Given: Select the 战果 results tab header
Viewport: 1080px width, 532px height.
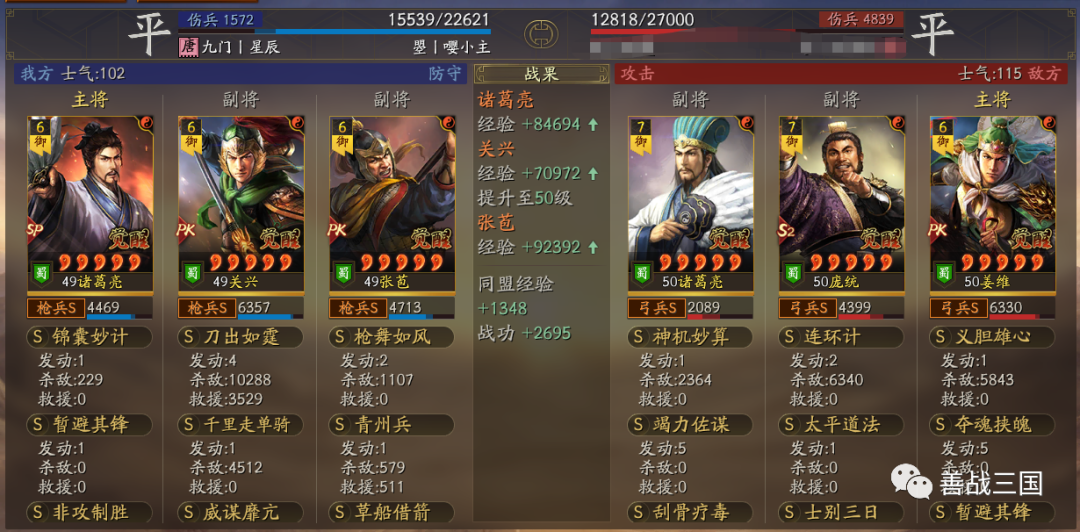Looking at the screenshot, I should [541, 74].
